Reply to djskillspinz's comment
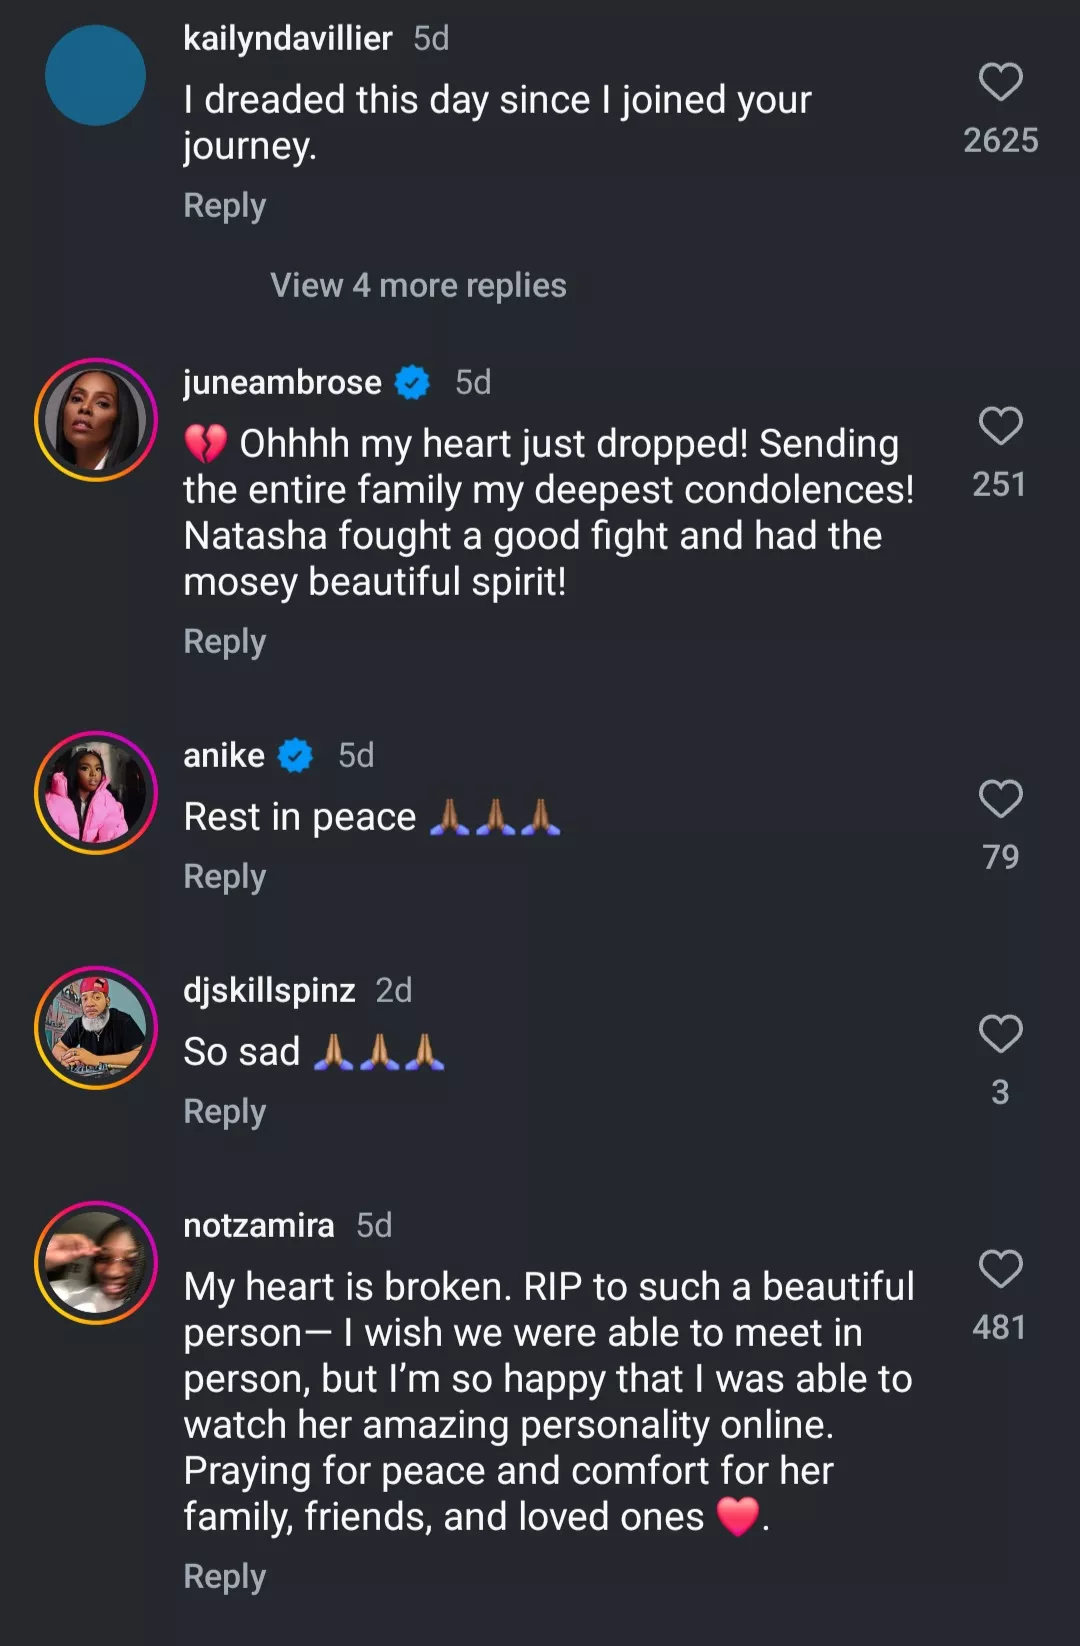This screenshot has height=1646, width=1080. pyautogui.click(x=225, y=1112)
